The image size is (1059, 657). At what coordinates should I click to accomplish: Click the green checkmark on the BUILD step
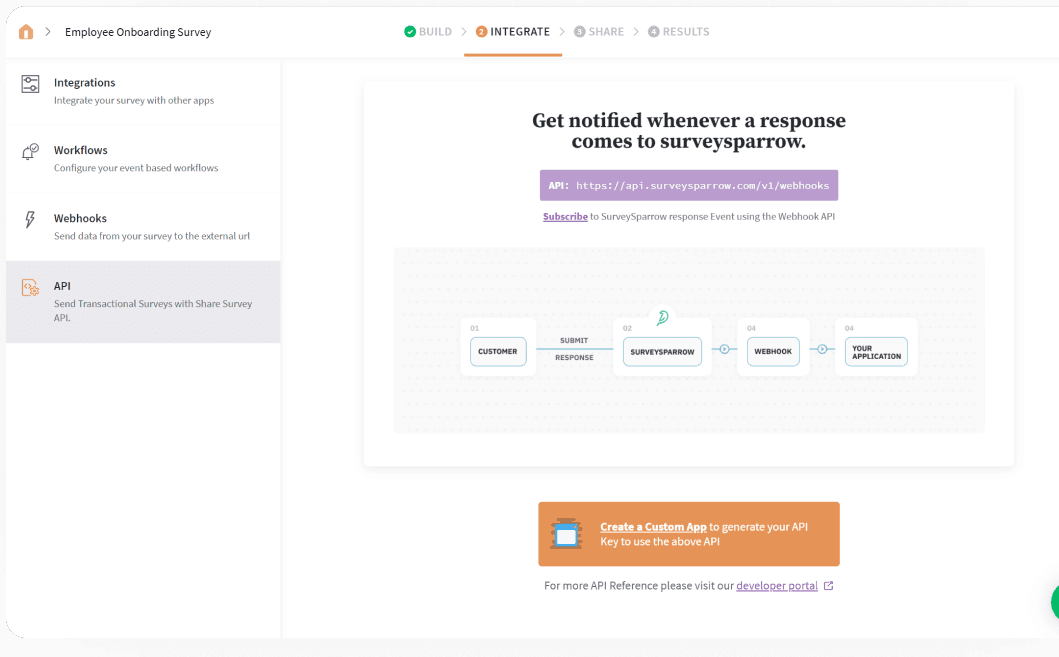pyautogui.click(x=408, y=31)
